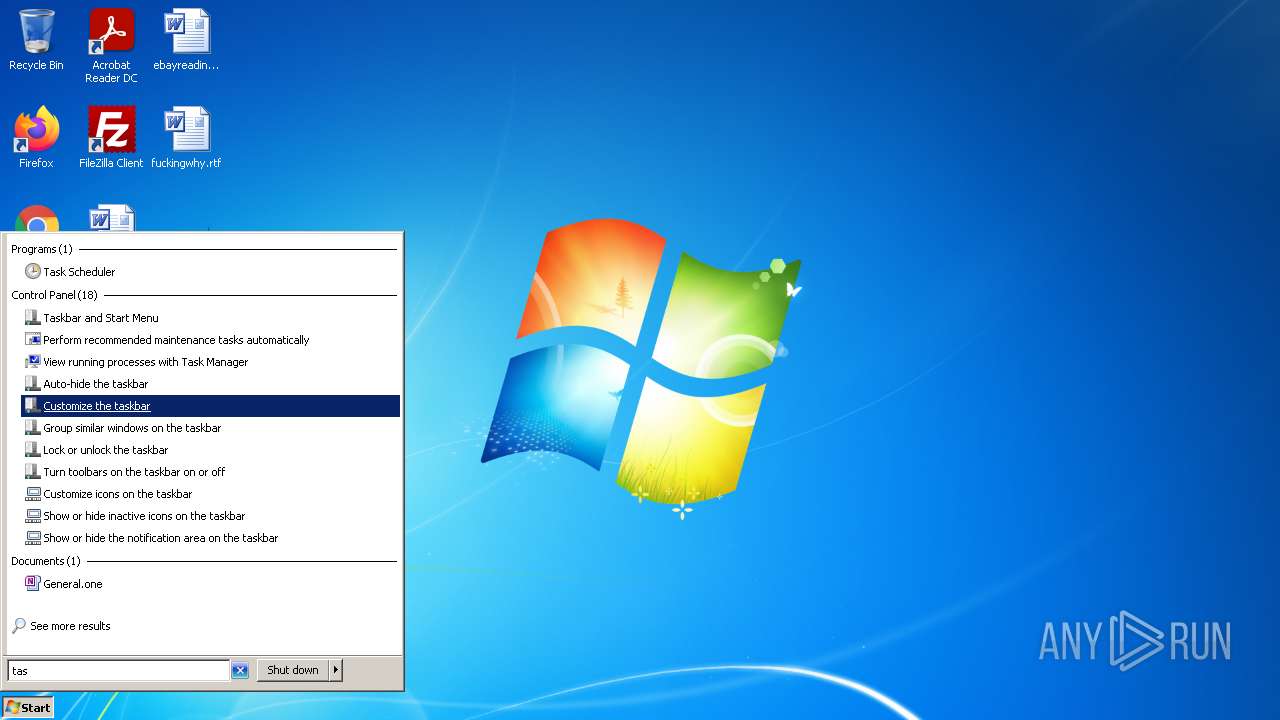
Task: Open Show or hide the notification area result
Action: 210,538
